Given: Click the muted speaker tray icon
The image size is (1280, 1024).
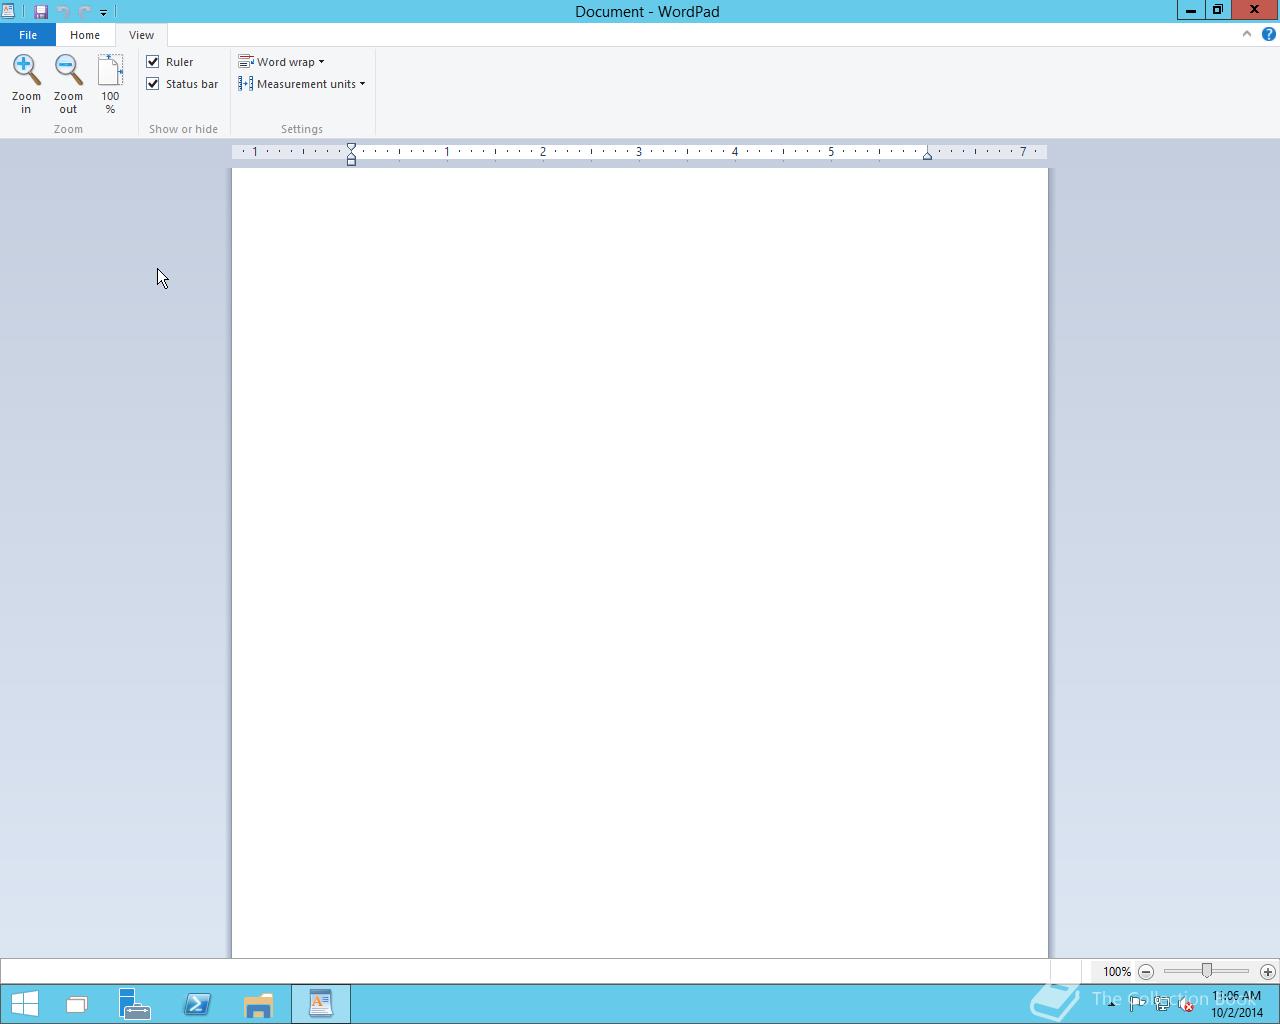Looking at the screenshot, I should tap(1186, 1004).
